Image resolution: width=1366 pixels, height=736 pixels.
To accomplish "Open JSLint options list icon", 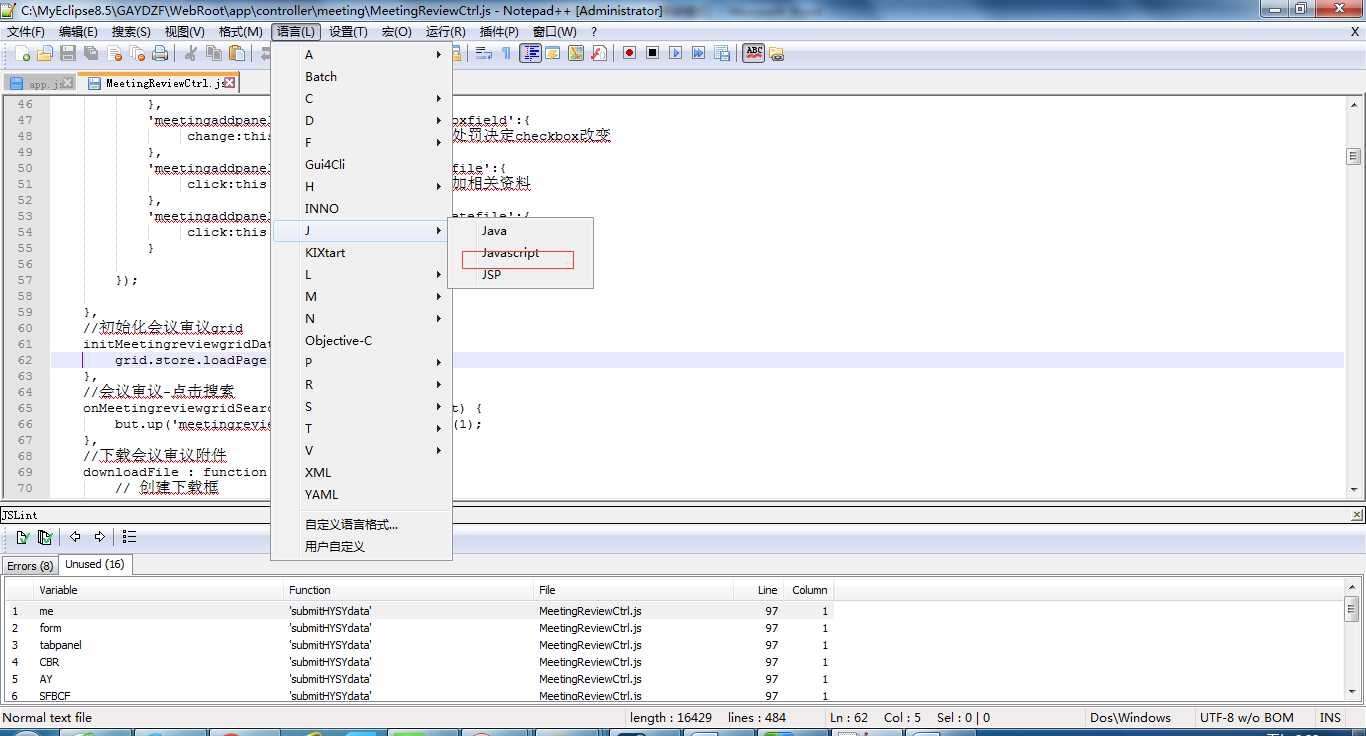I will (129, 537).
